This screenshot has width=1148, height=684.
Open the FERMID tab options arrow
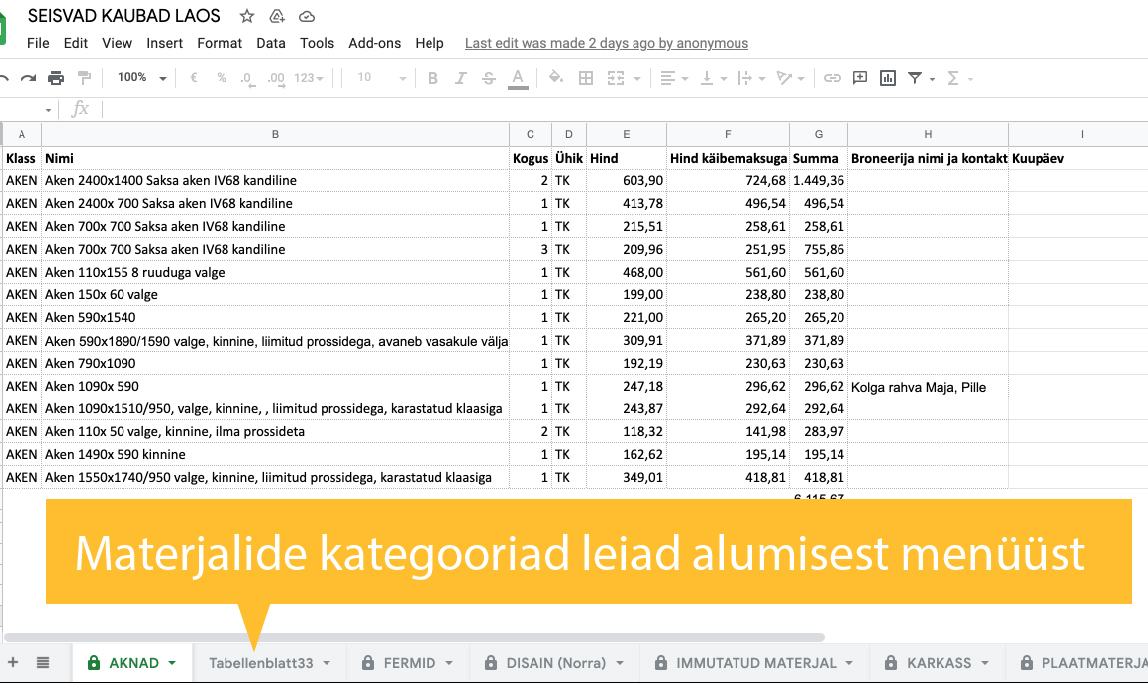(449, 663)
